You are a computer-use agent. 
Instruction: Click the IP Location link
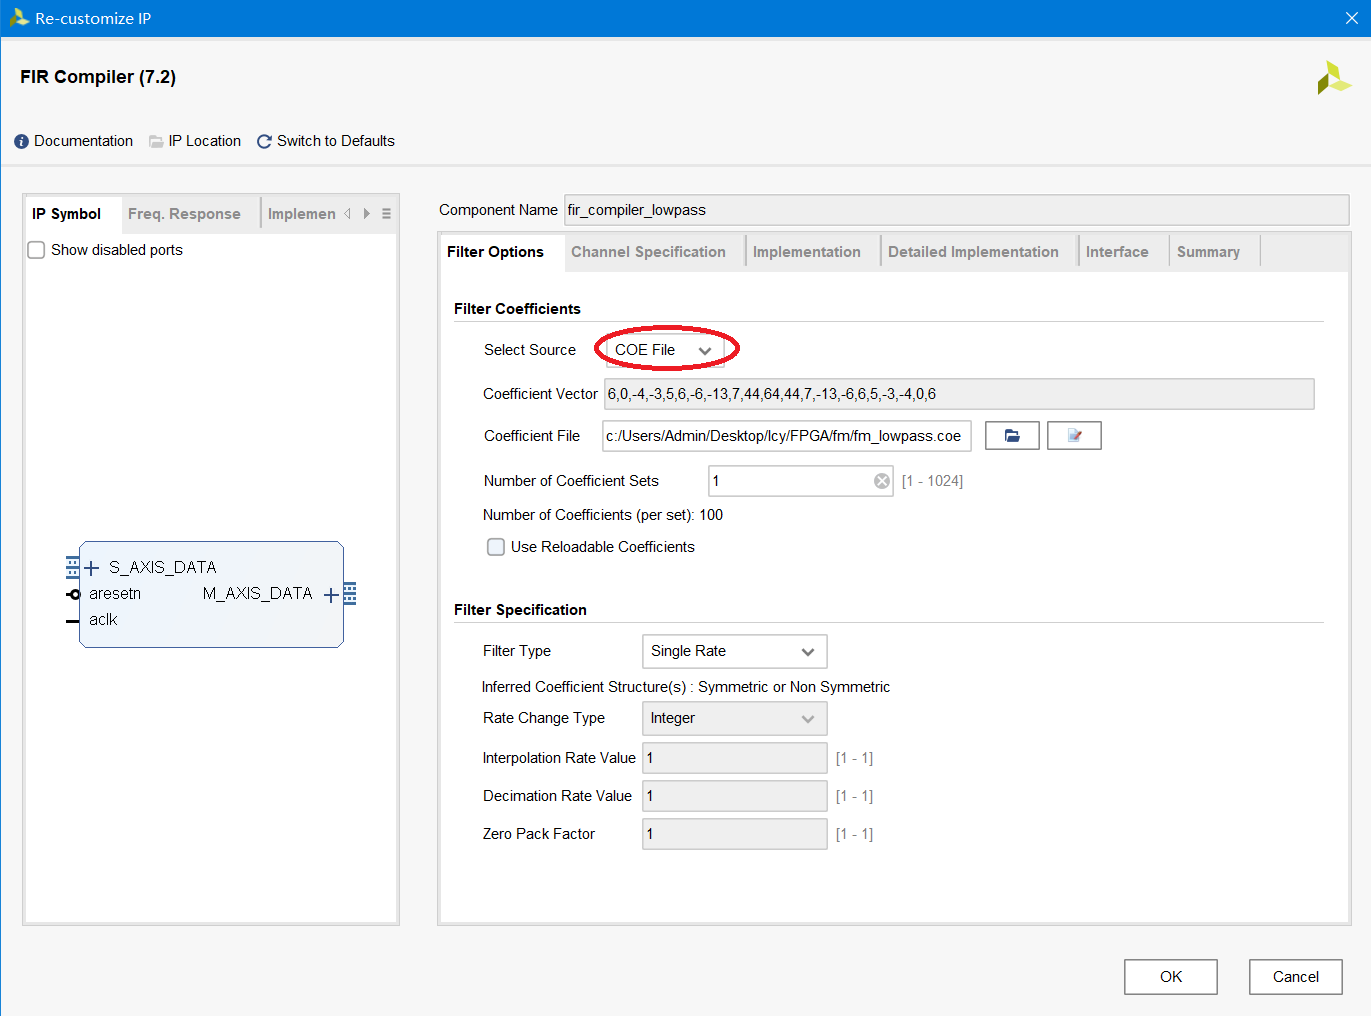[x=204, y=141]
